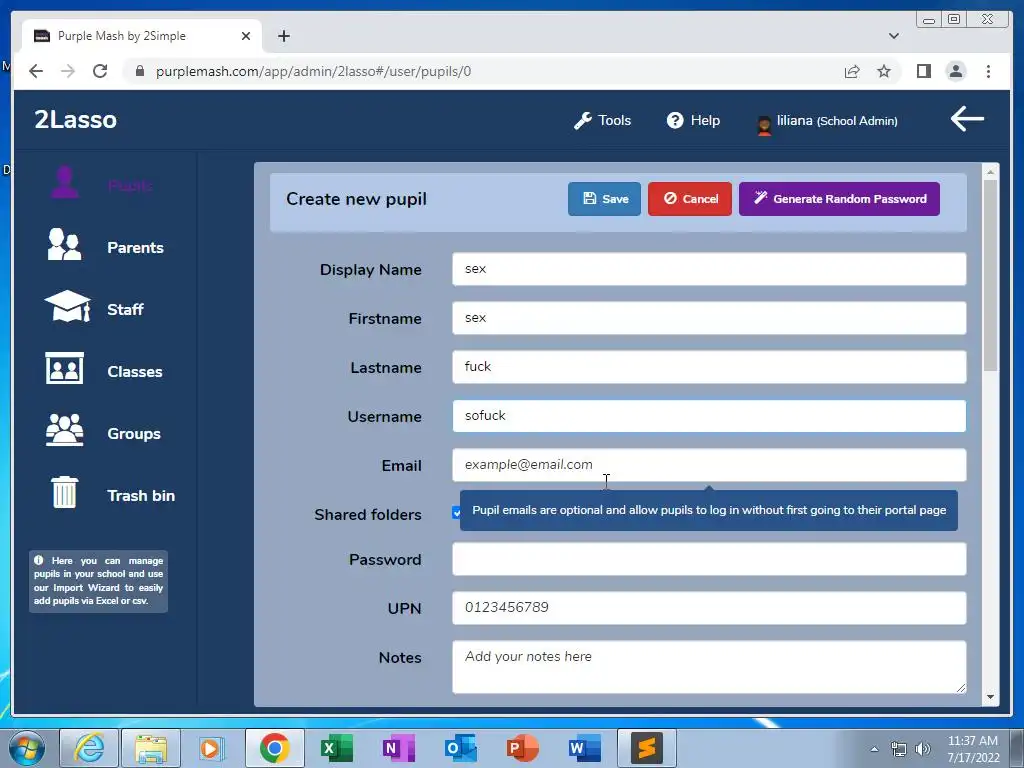
Task: Open the Parents section
Action: tap(104, 246)
